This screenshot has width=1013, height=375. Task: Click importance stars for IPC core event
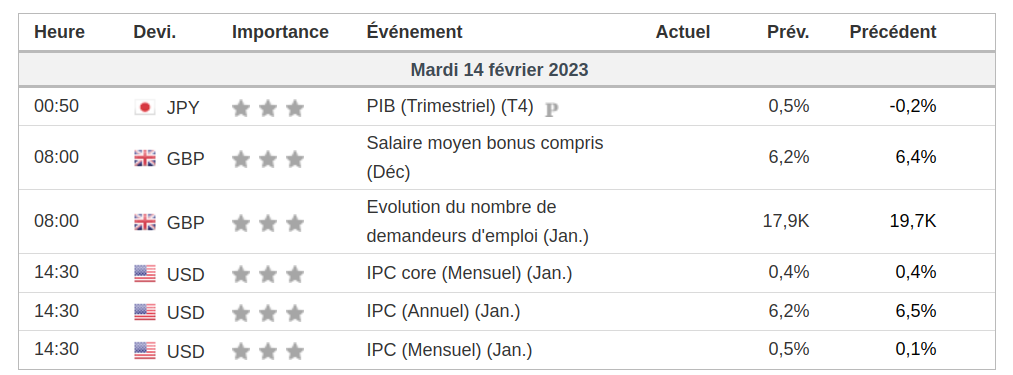tap(267, 275)
